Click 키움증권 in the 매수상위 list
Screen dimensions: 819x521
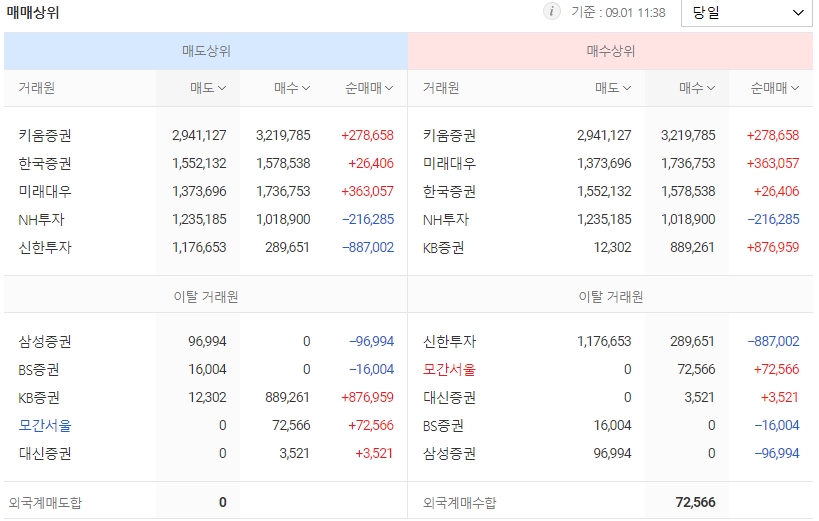click(x=449, y=135)
